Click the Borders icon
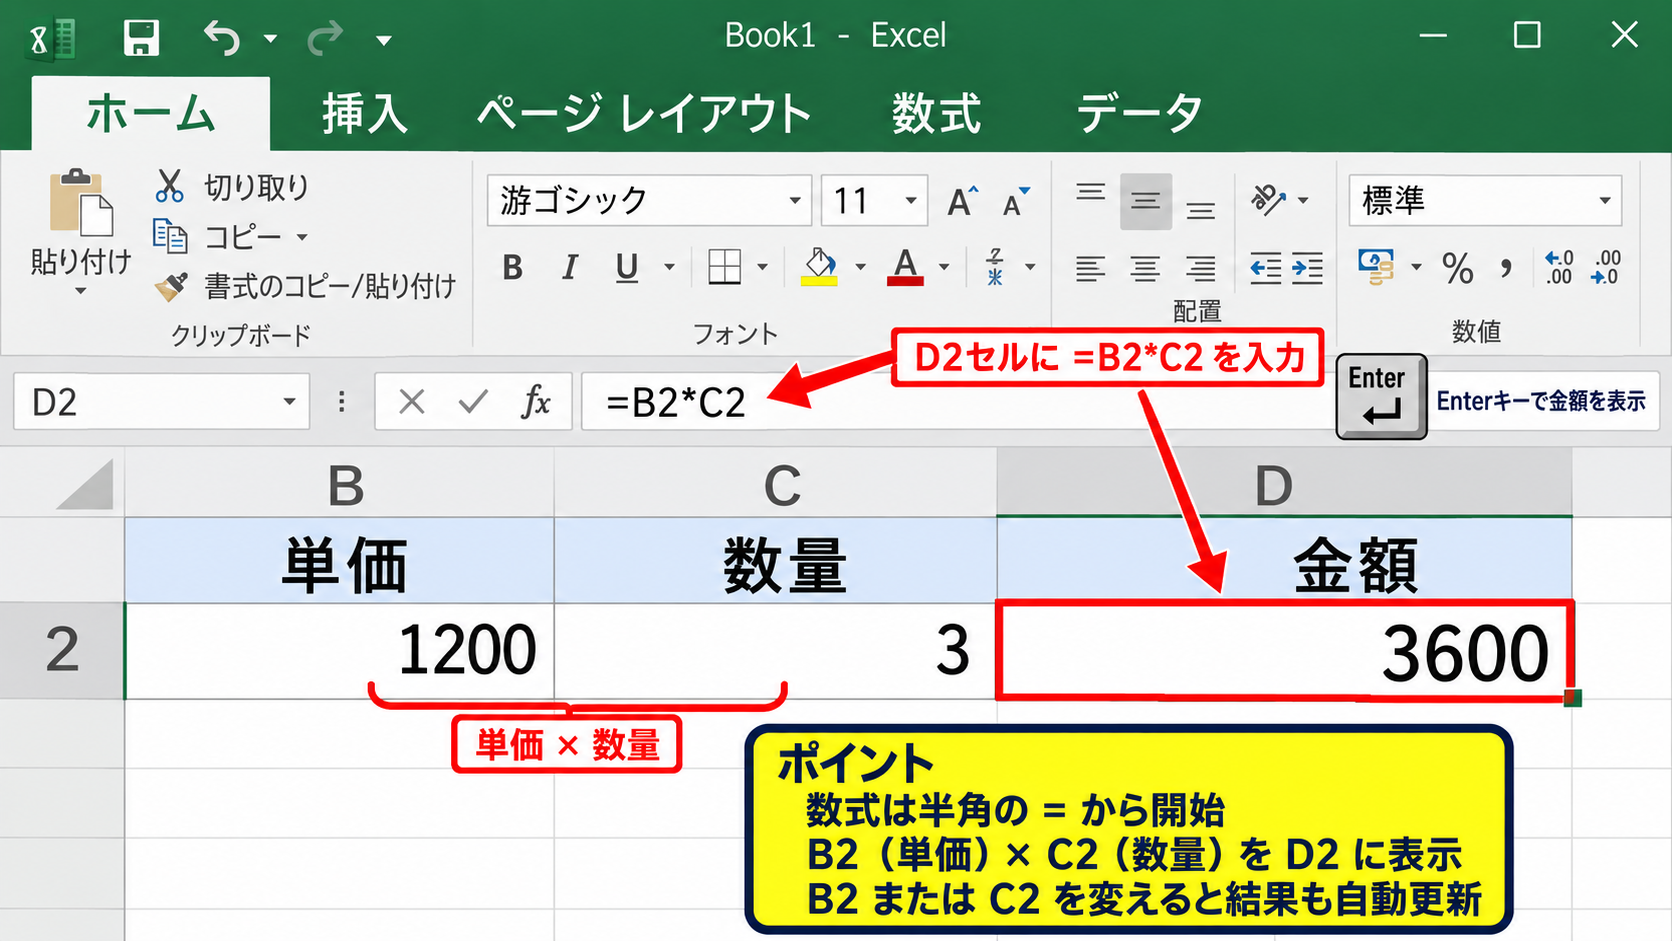Screen dimensions: 1672x941 pos(724,267)
